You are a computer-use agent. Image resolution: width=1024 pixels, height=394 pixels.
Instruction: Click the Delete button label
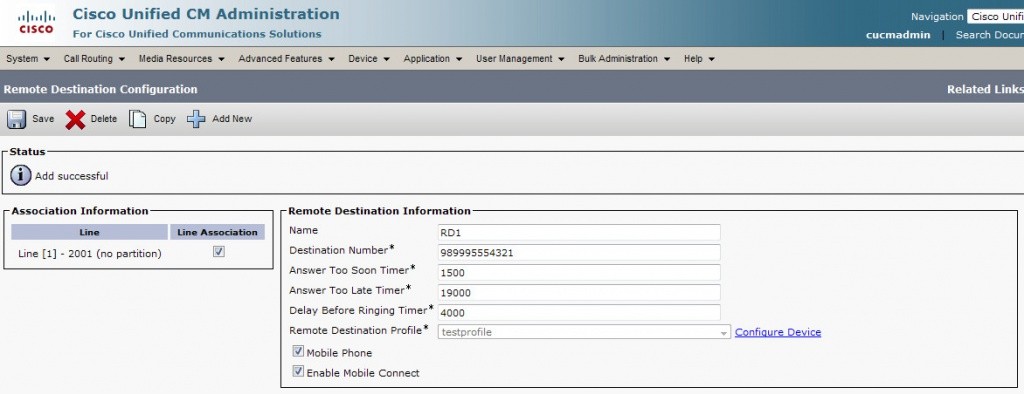[104, 119]
